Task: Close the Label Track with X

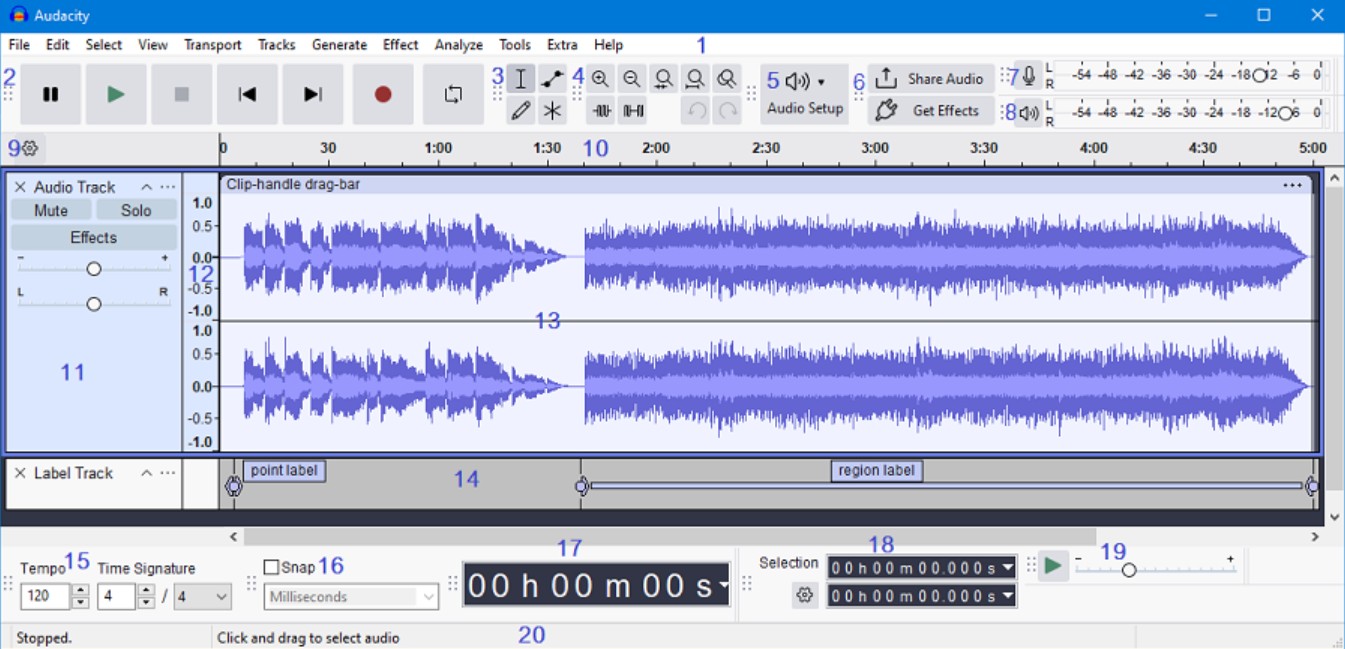Action: point(20,473)
